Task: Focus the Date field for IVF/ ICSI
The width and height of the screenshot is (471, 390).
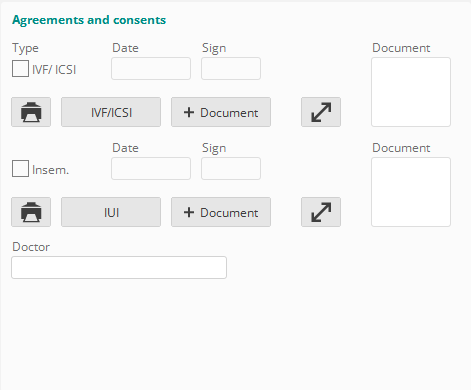Action: point(151,68)
